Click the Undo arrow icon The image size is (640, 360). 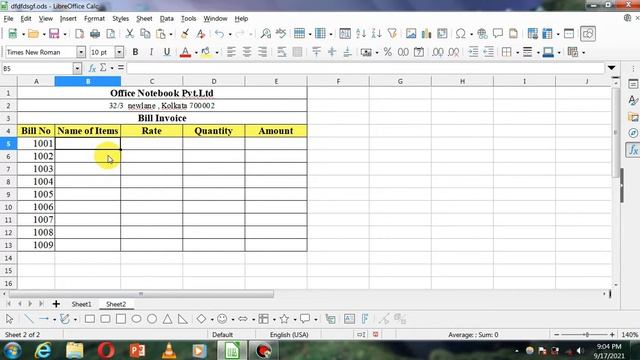click(x=219, y=33)
